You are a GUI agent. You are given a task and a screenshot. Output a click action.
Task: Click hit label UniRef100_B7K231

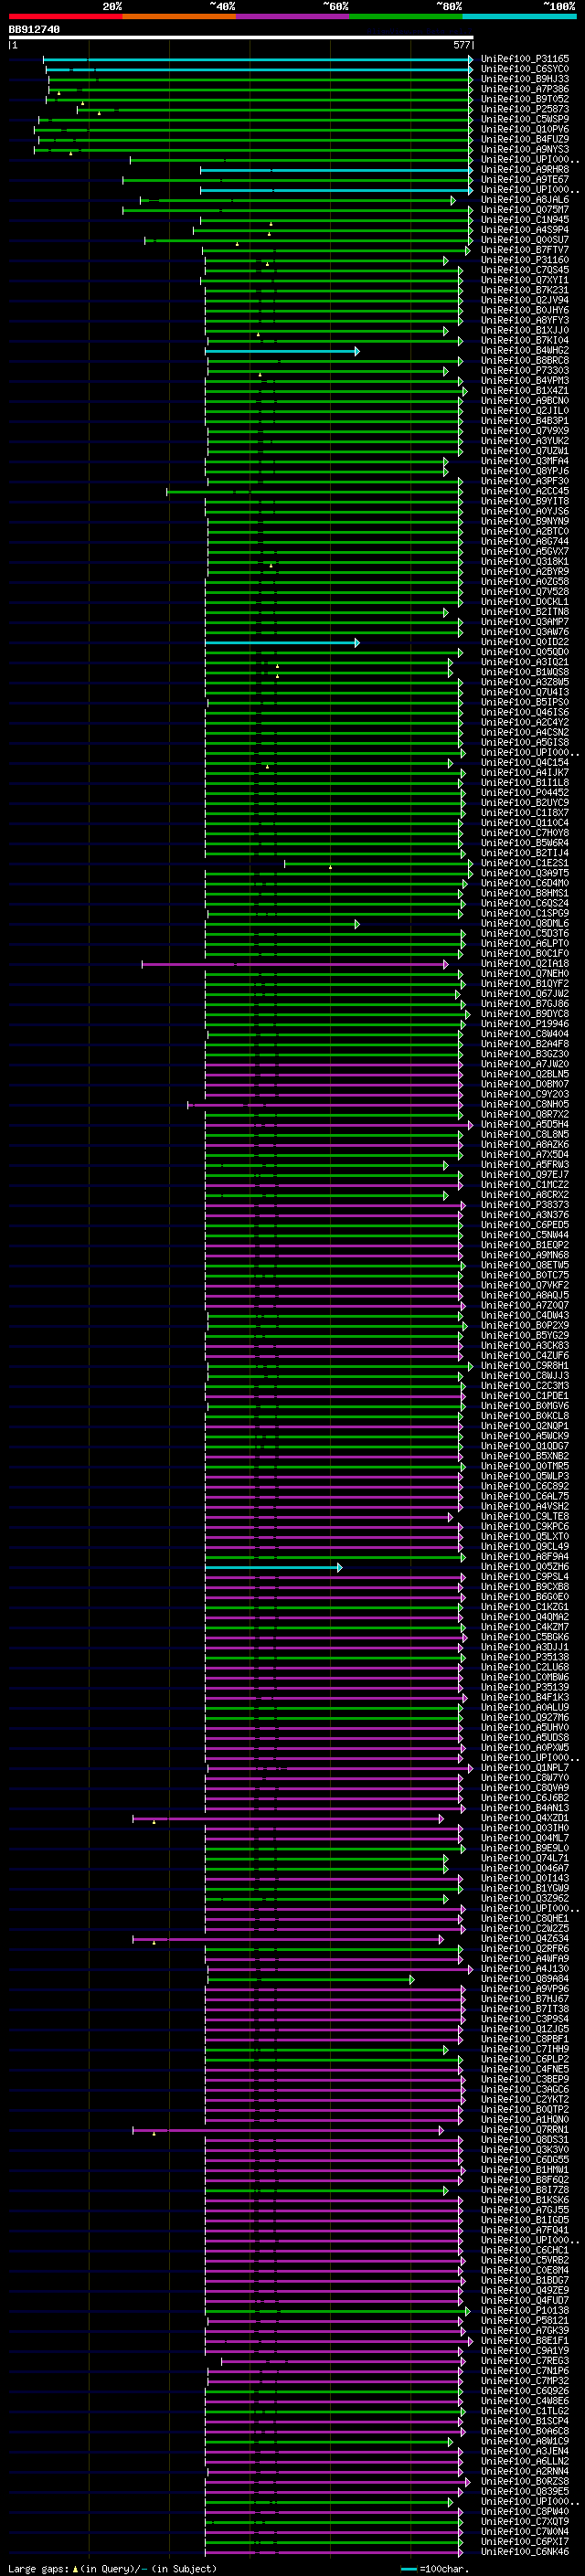coord(525,291)
